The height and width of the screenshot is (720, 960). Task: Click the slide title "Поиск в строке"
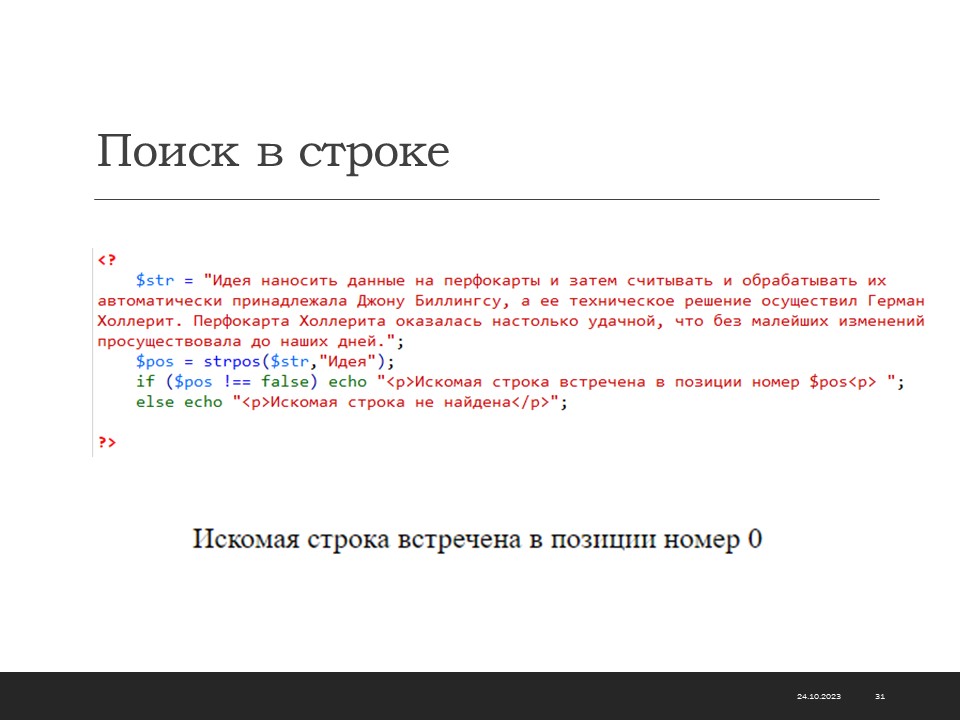click(273, 153)
